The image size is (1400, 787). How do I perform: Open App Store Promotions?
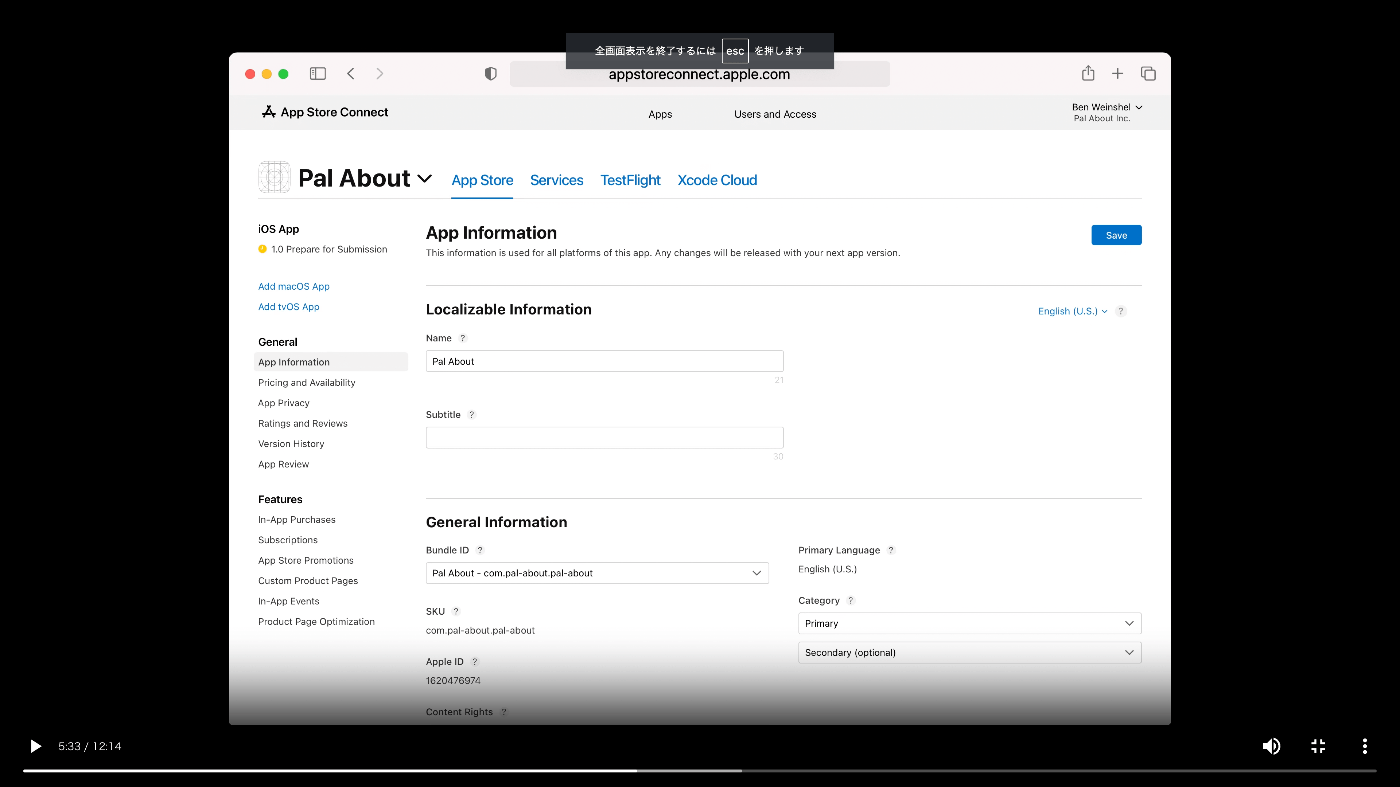point(306,561)
